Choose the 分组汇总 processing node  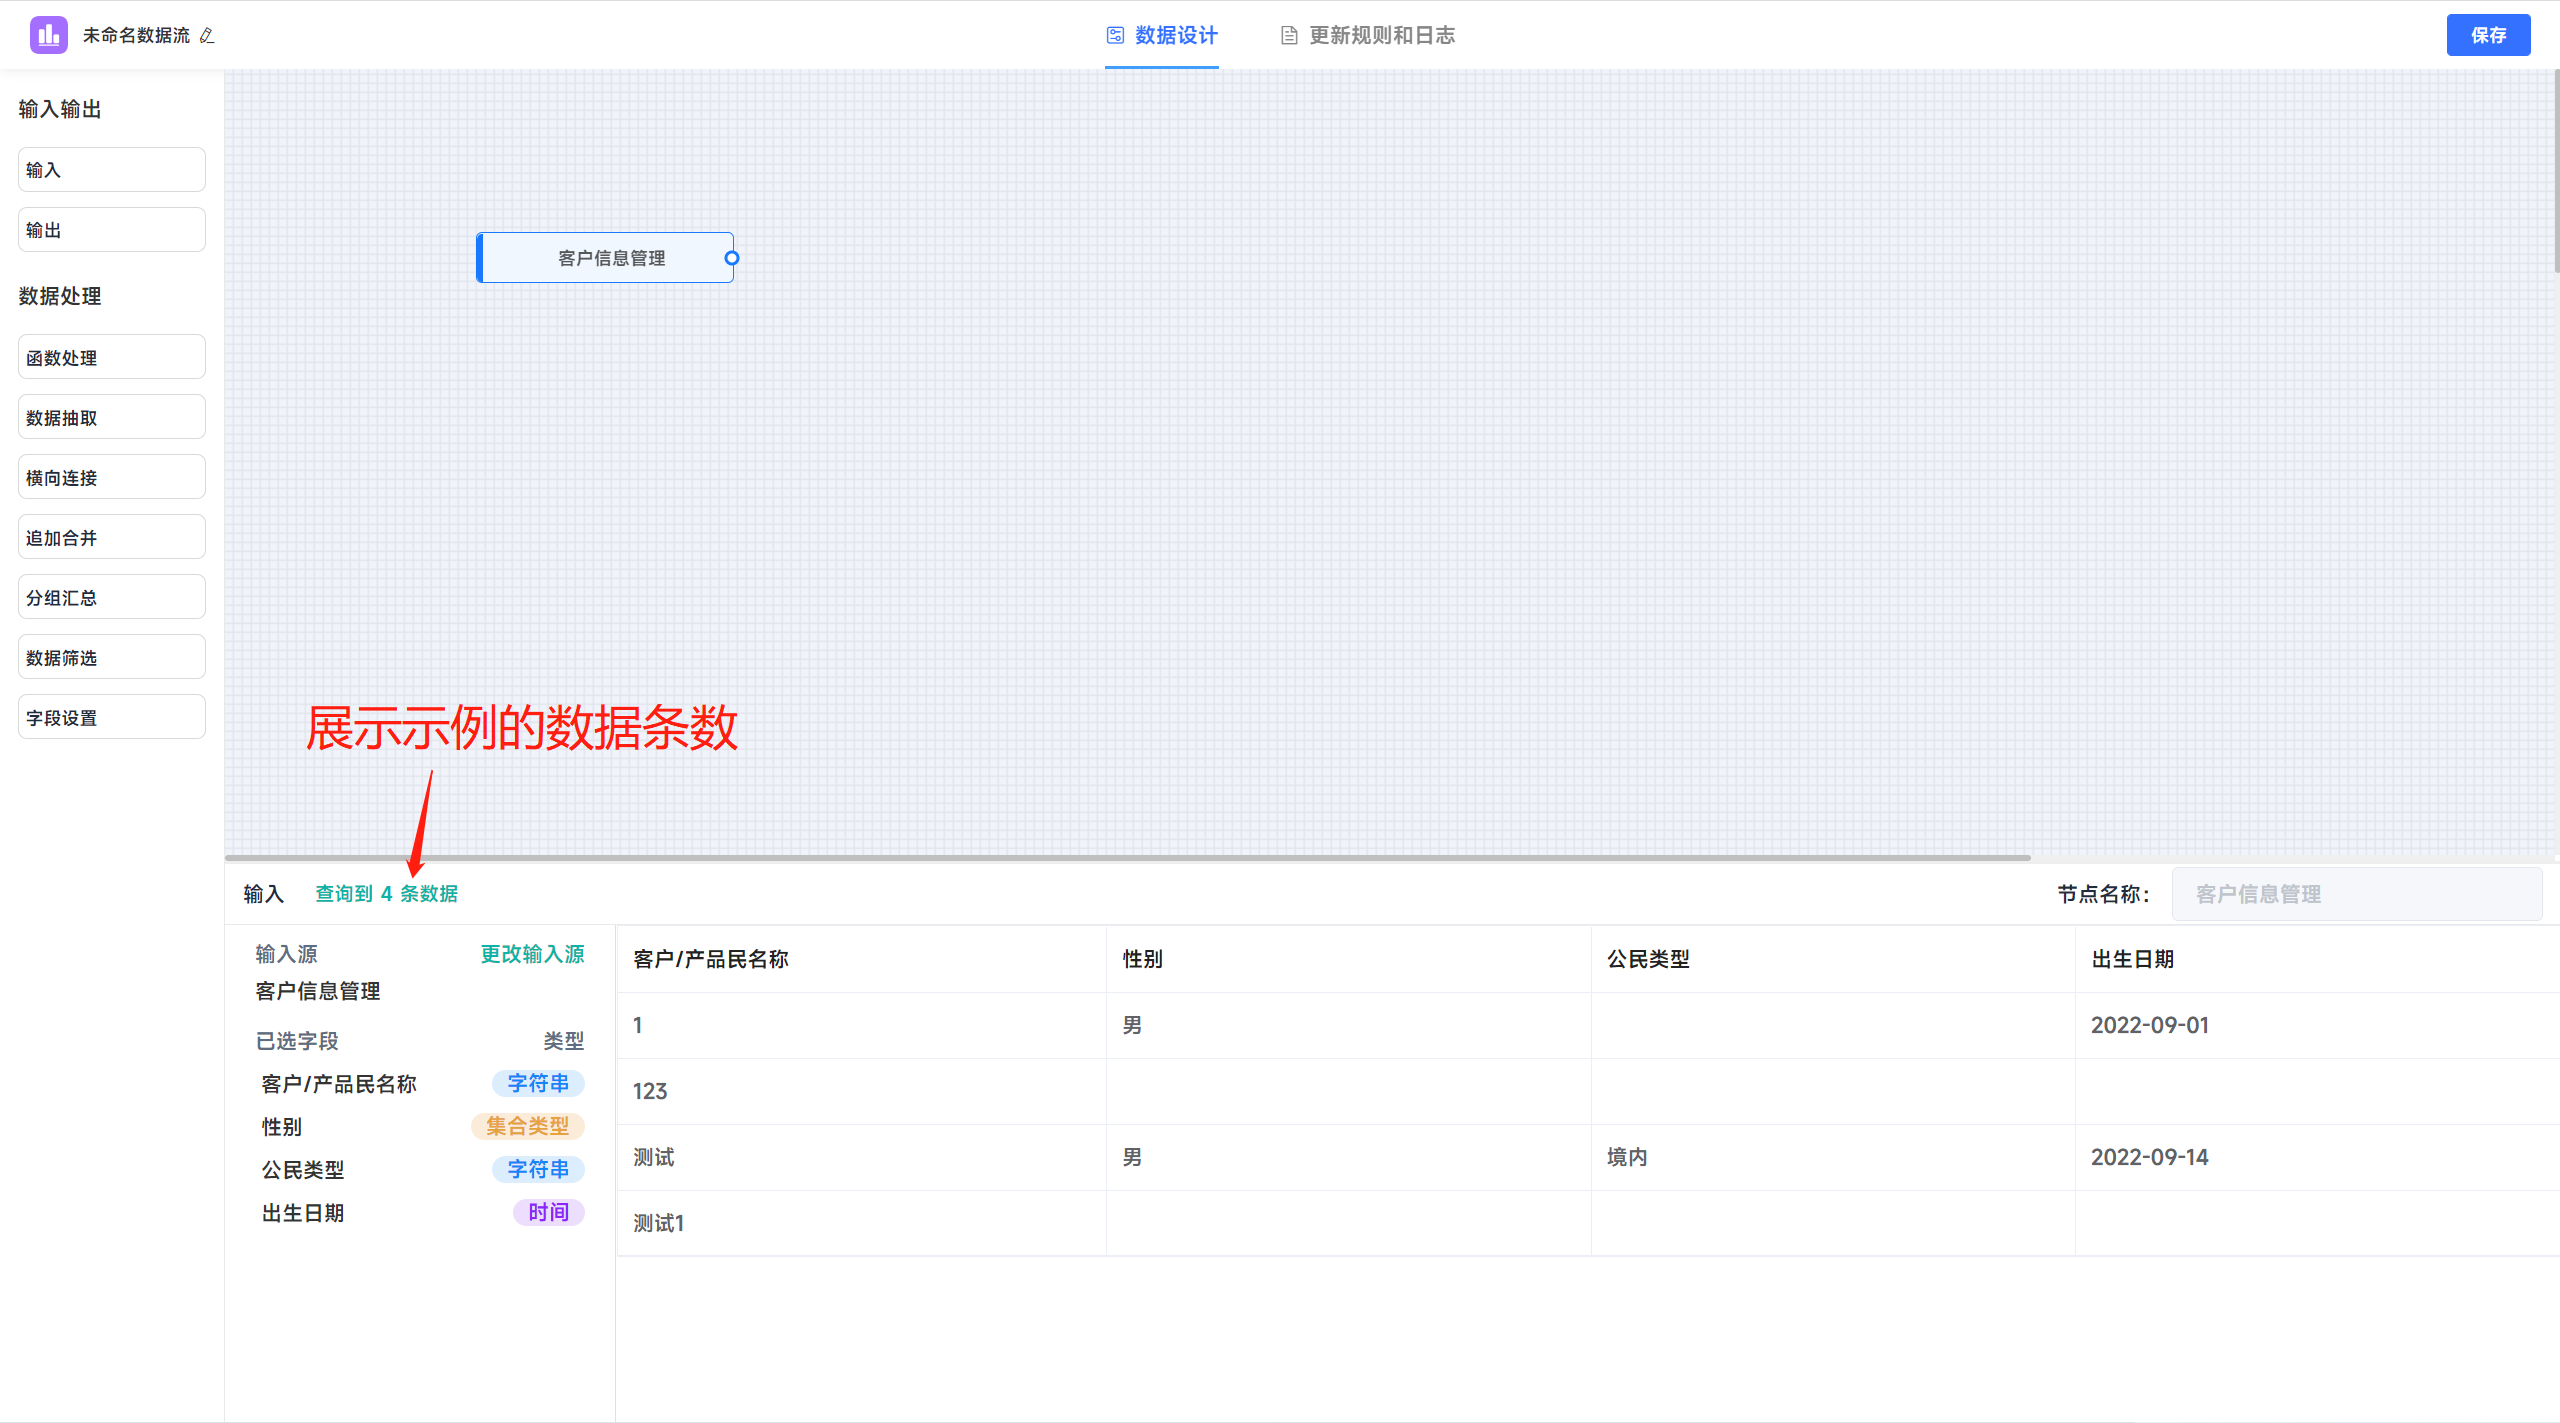click(x=112, y=597)
